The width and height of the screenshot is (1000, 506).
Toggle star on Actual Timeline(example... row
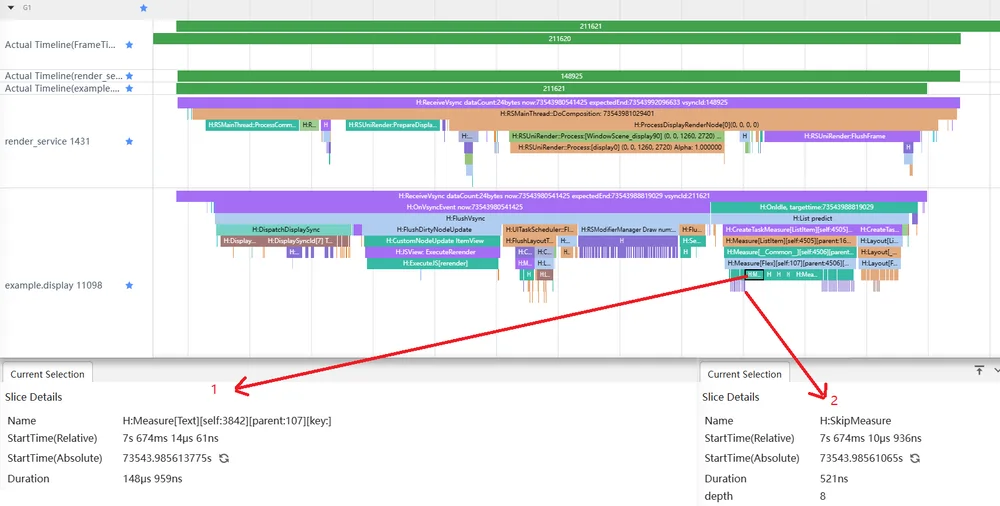click(x=129, y=88)
